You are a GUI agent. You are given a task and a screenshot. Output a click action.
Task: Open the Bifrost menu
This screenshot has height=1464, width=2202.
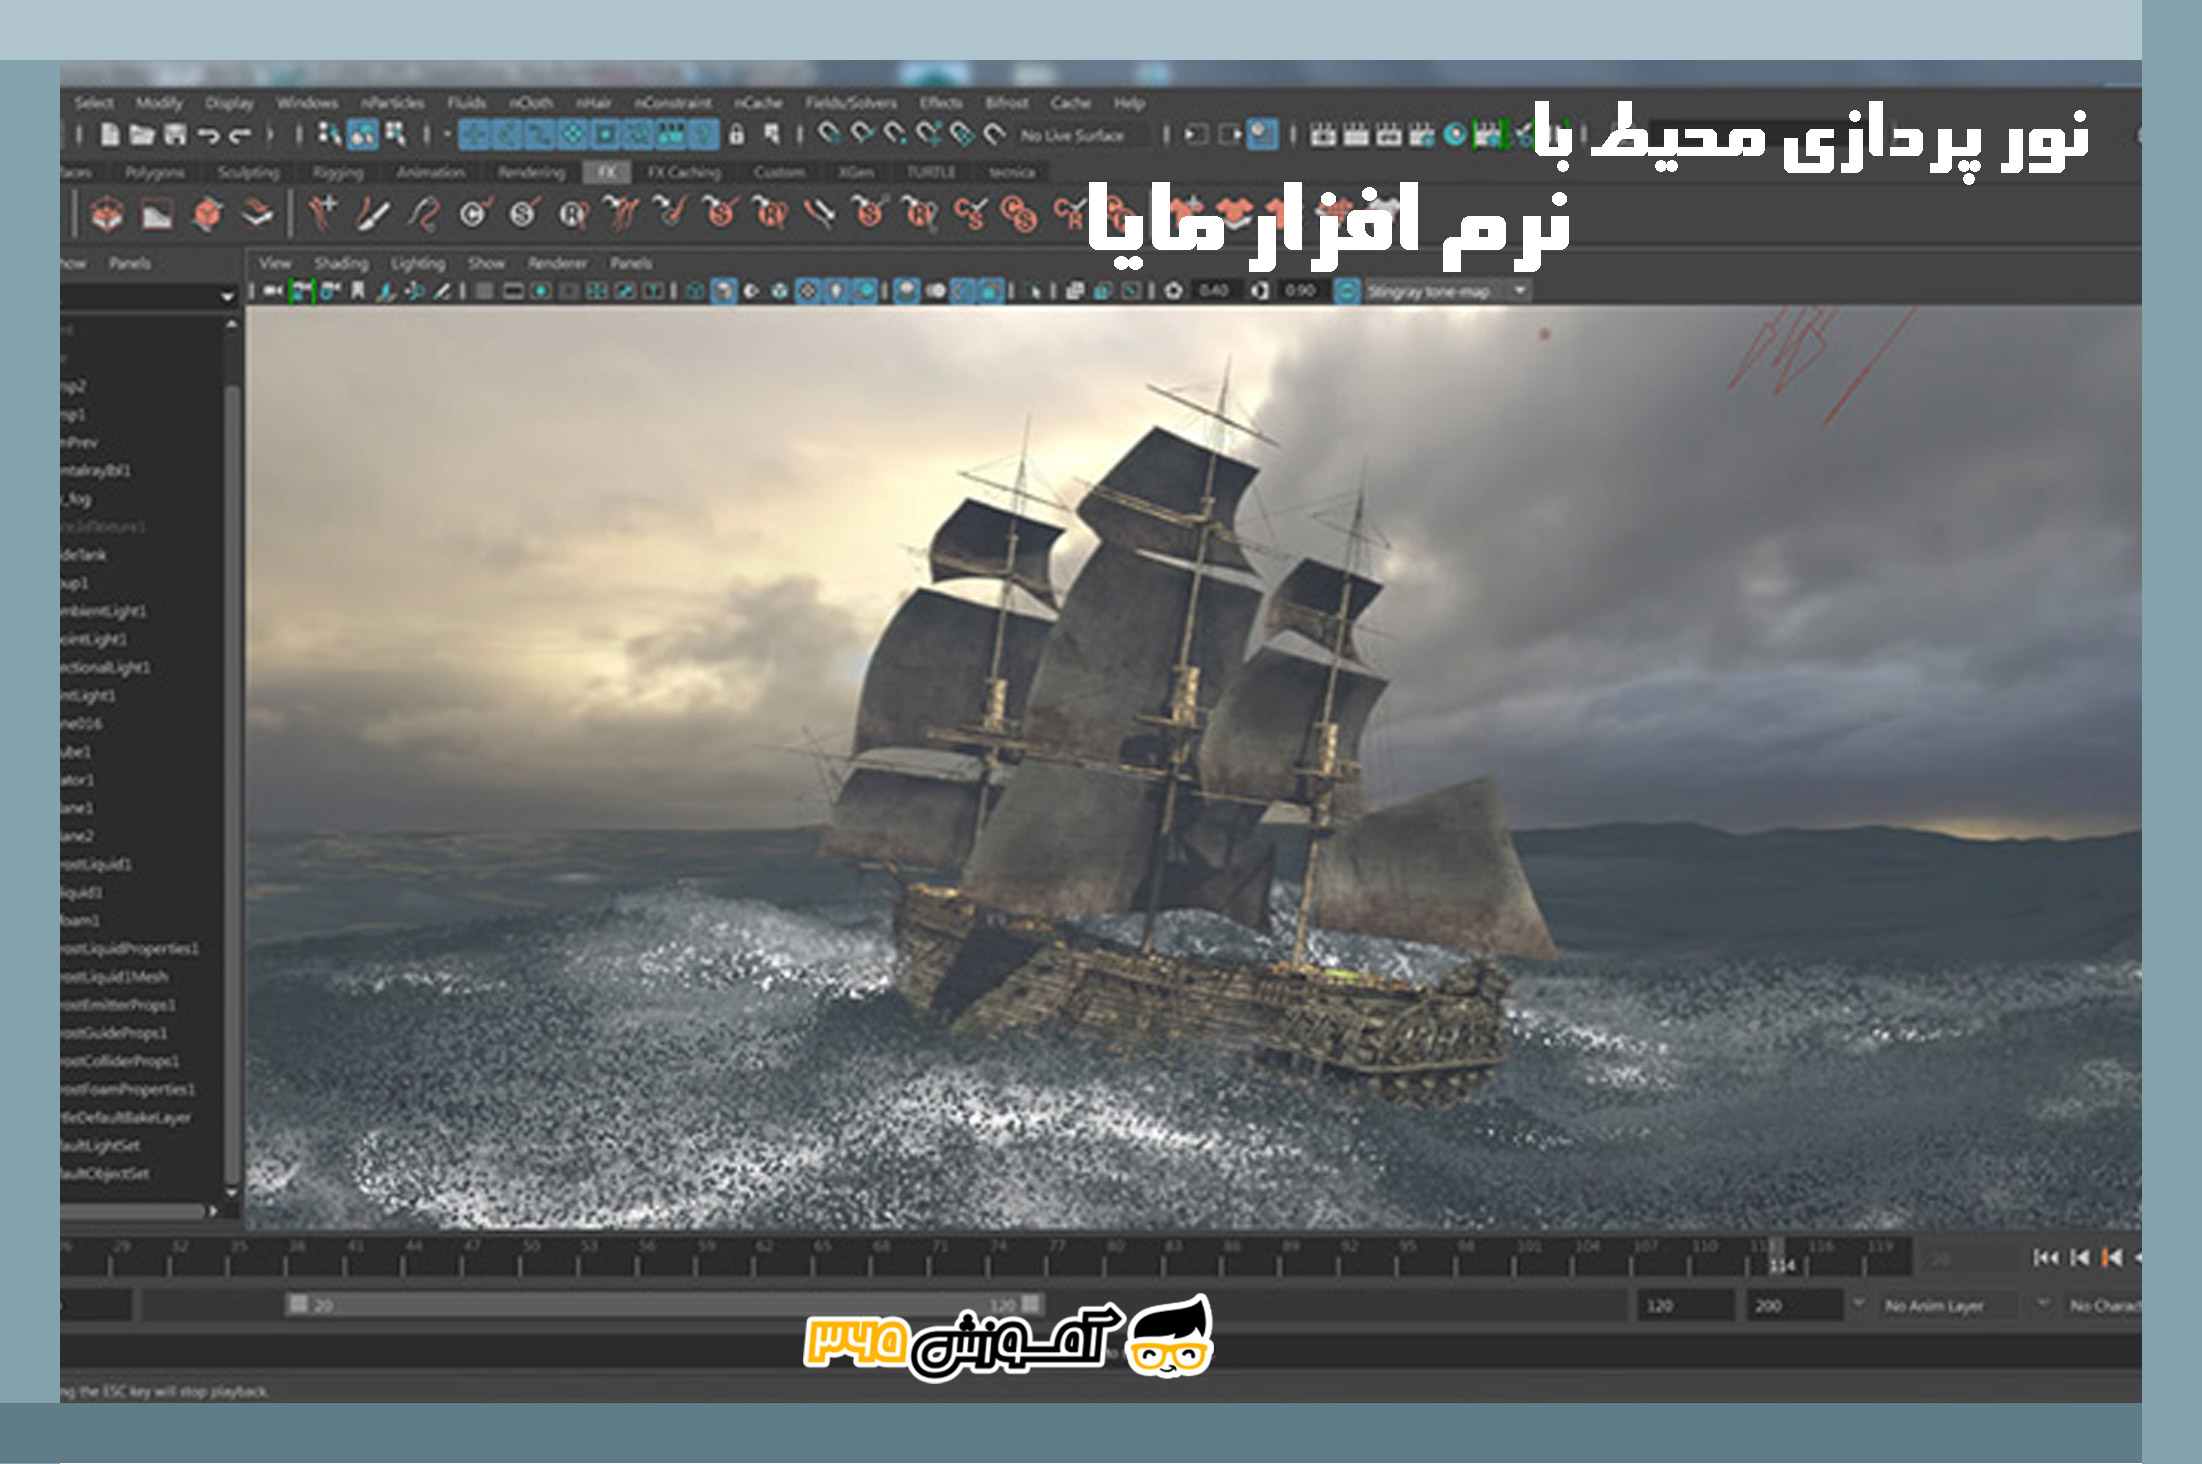coord(1006,102)
